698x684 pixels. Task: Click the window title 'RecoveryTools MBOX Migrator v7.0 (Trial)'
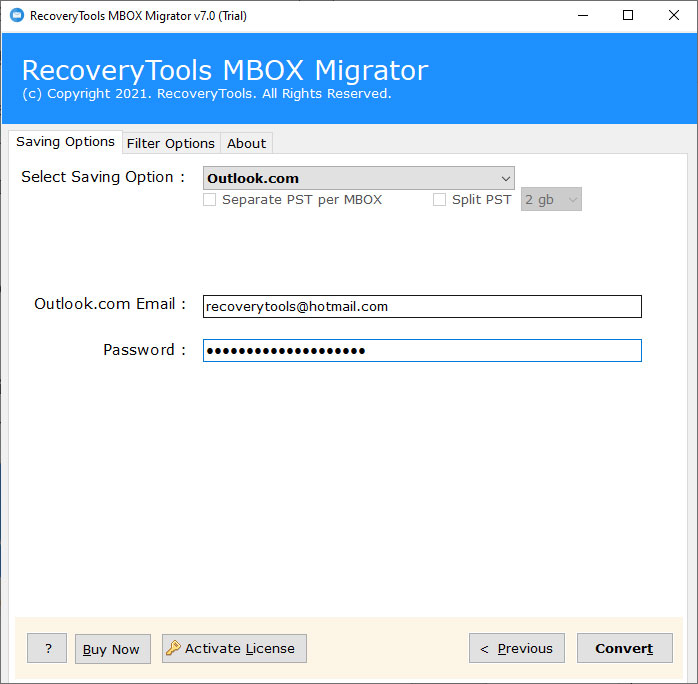138,16
